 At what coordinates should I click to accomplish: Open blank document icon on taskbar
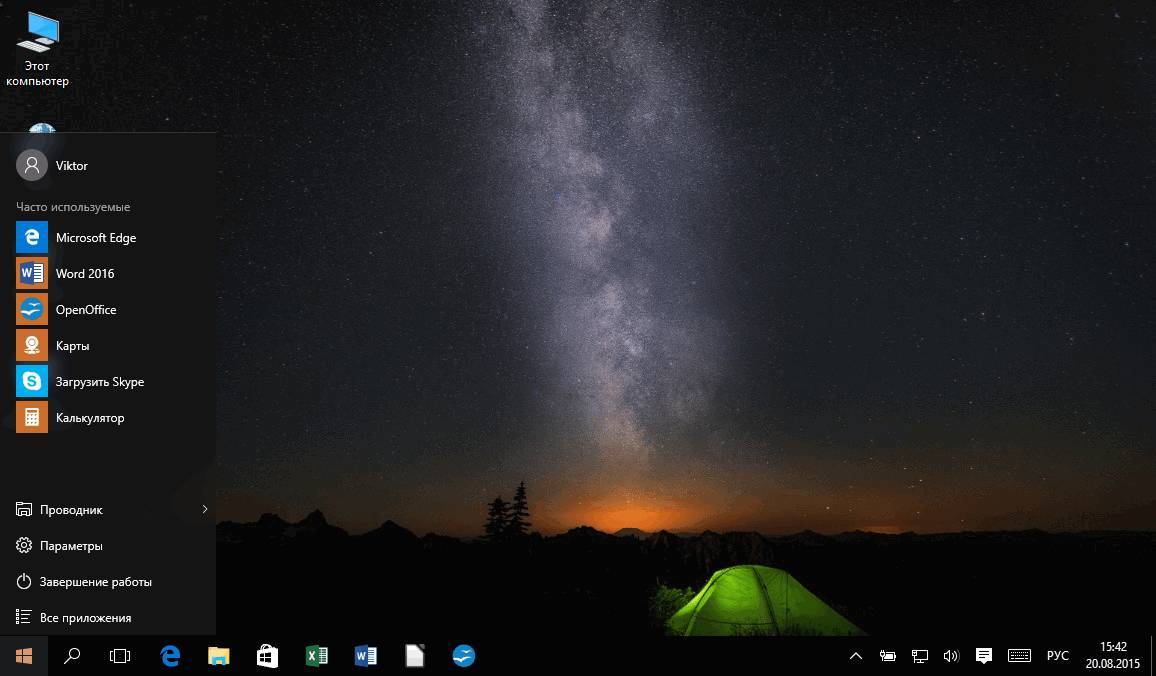[415, 656]
